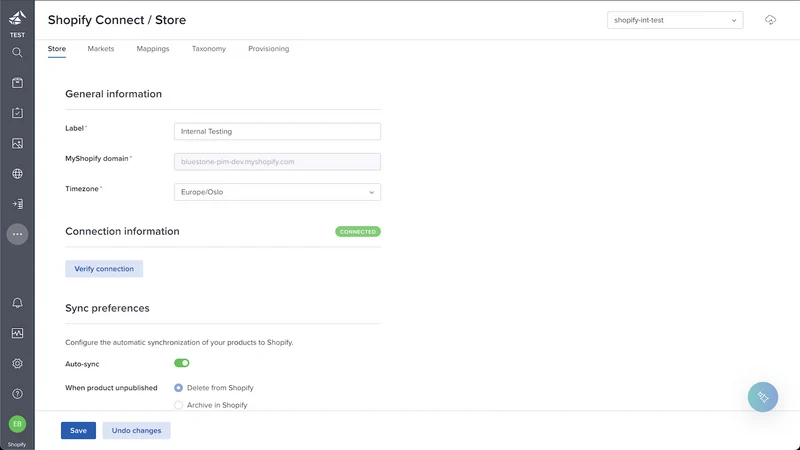This screenshot has width=800, height=450.
Task: Open the notifications bell icon
Action: 17,303
